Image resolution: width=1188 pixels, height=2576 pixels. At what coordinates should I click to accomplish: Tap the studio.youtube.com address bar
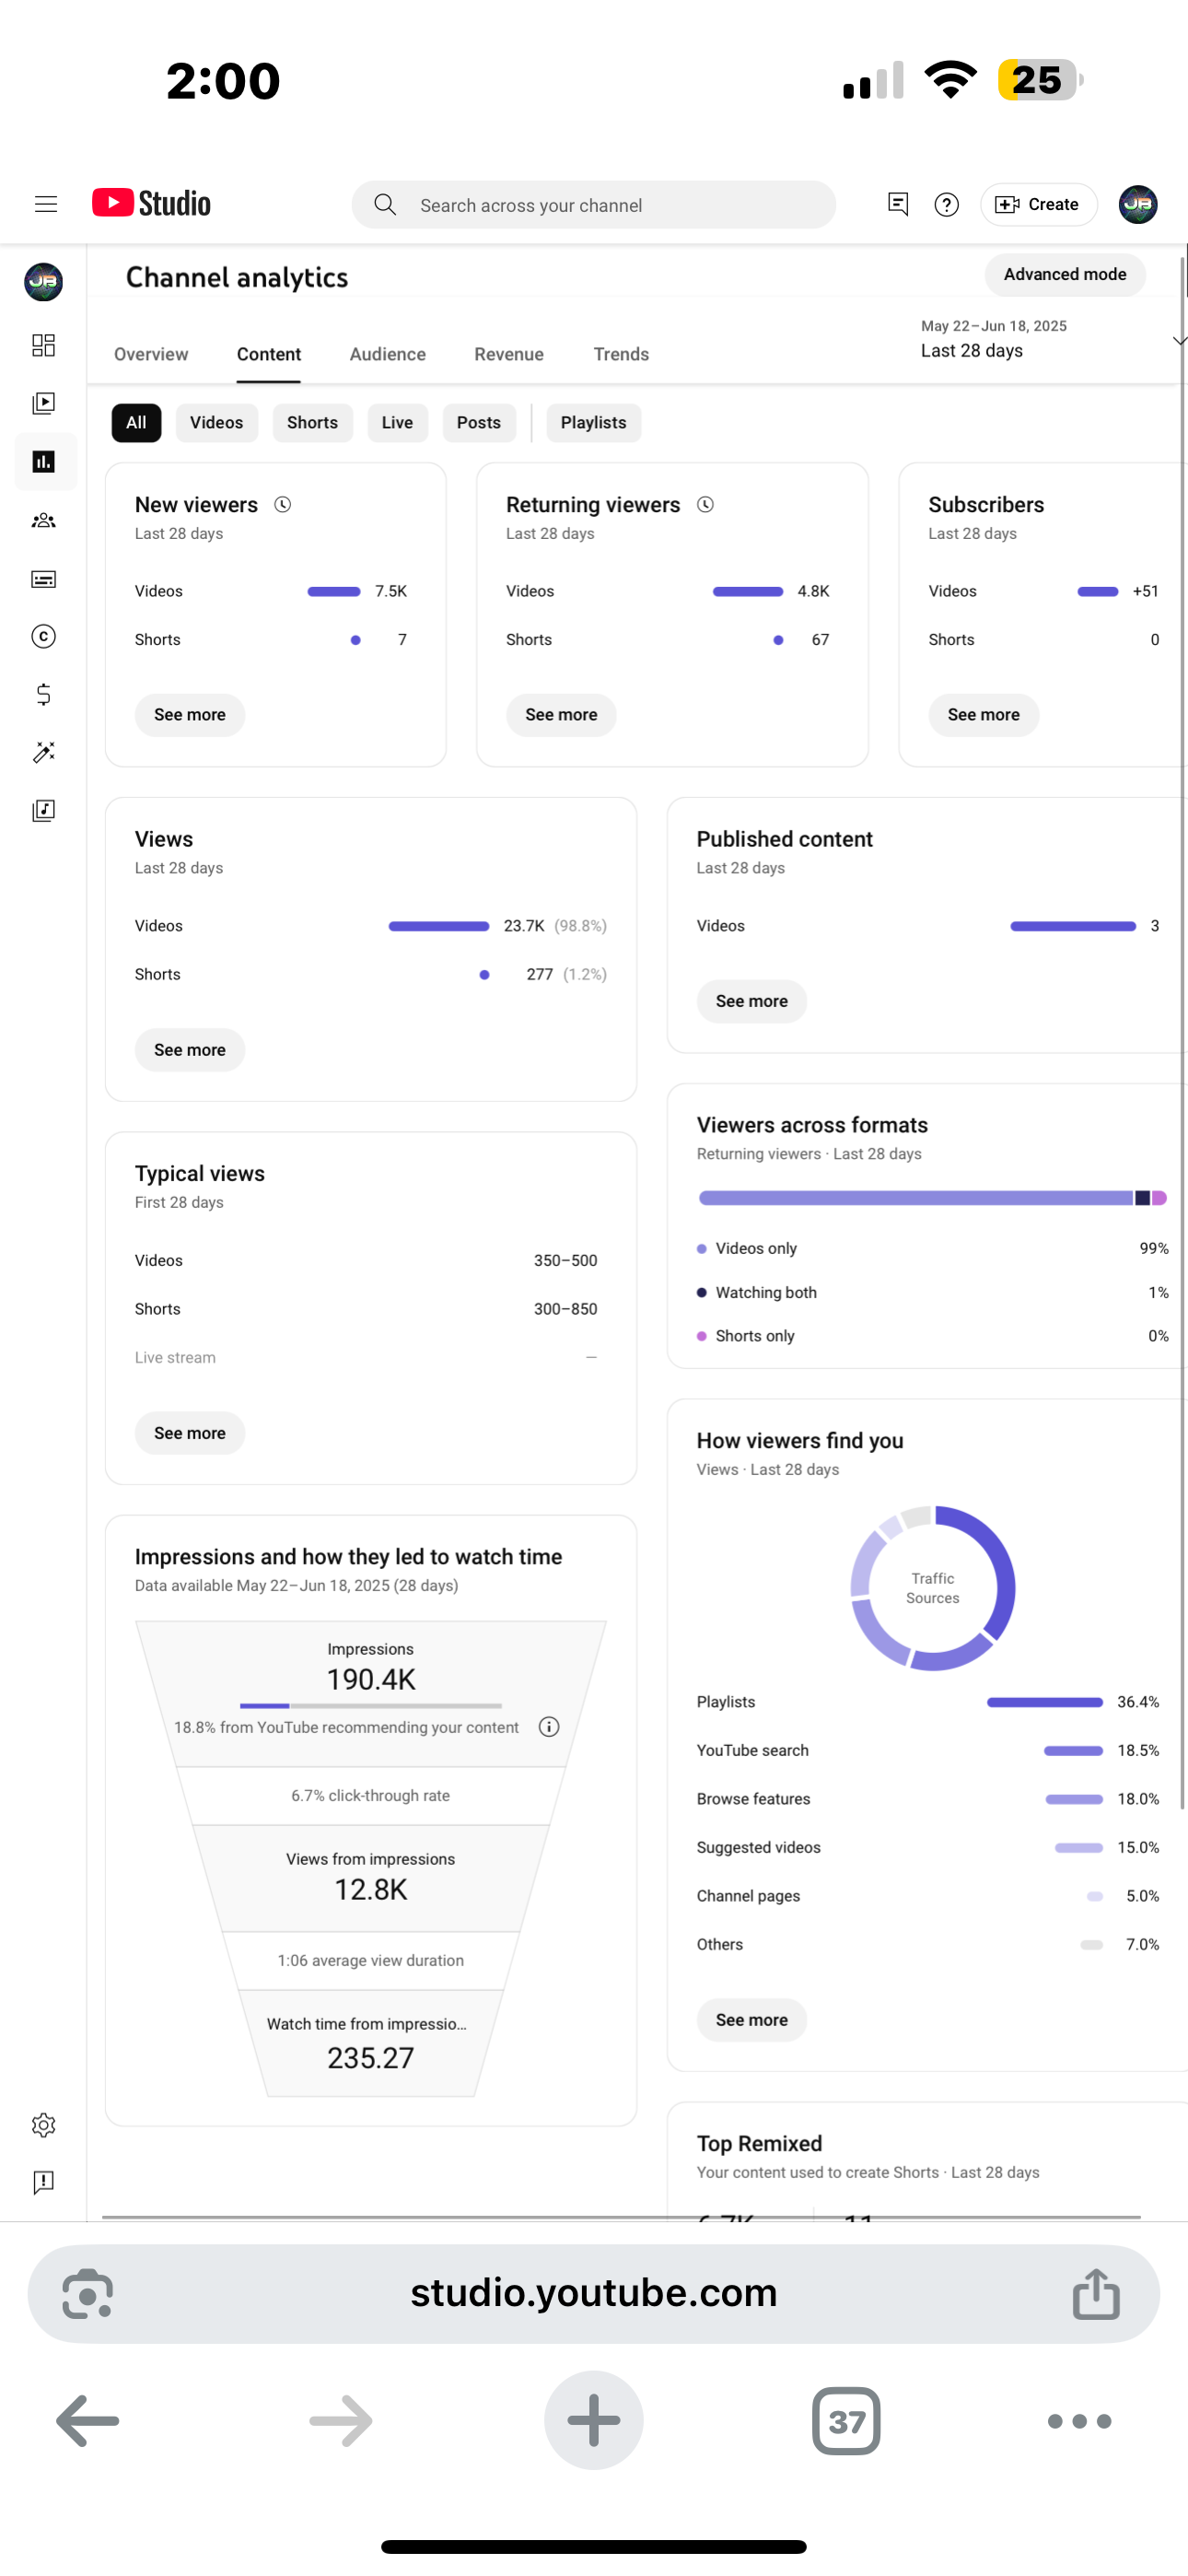(x=594, y=2293)
